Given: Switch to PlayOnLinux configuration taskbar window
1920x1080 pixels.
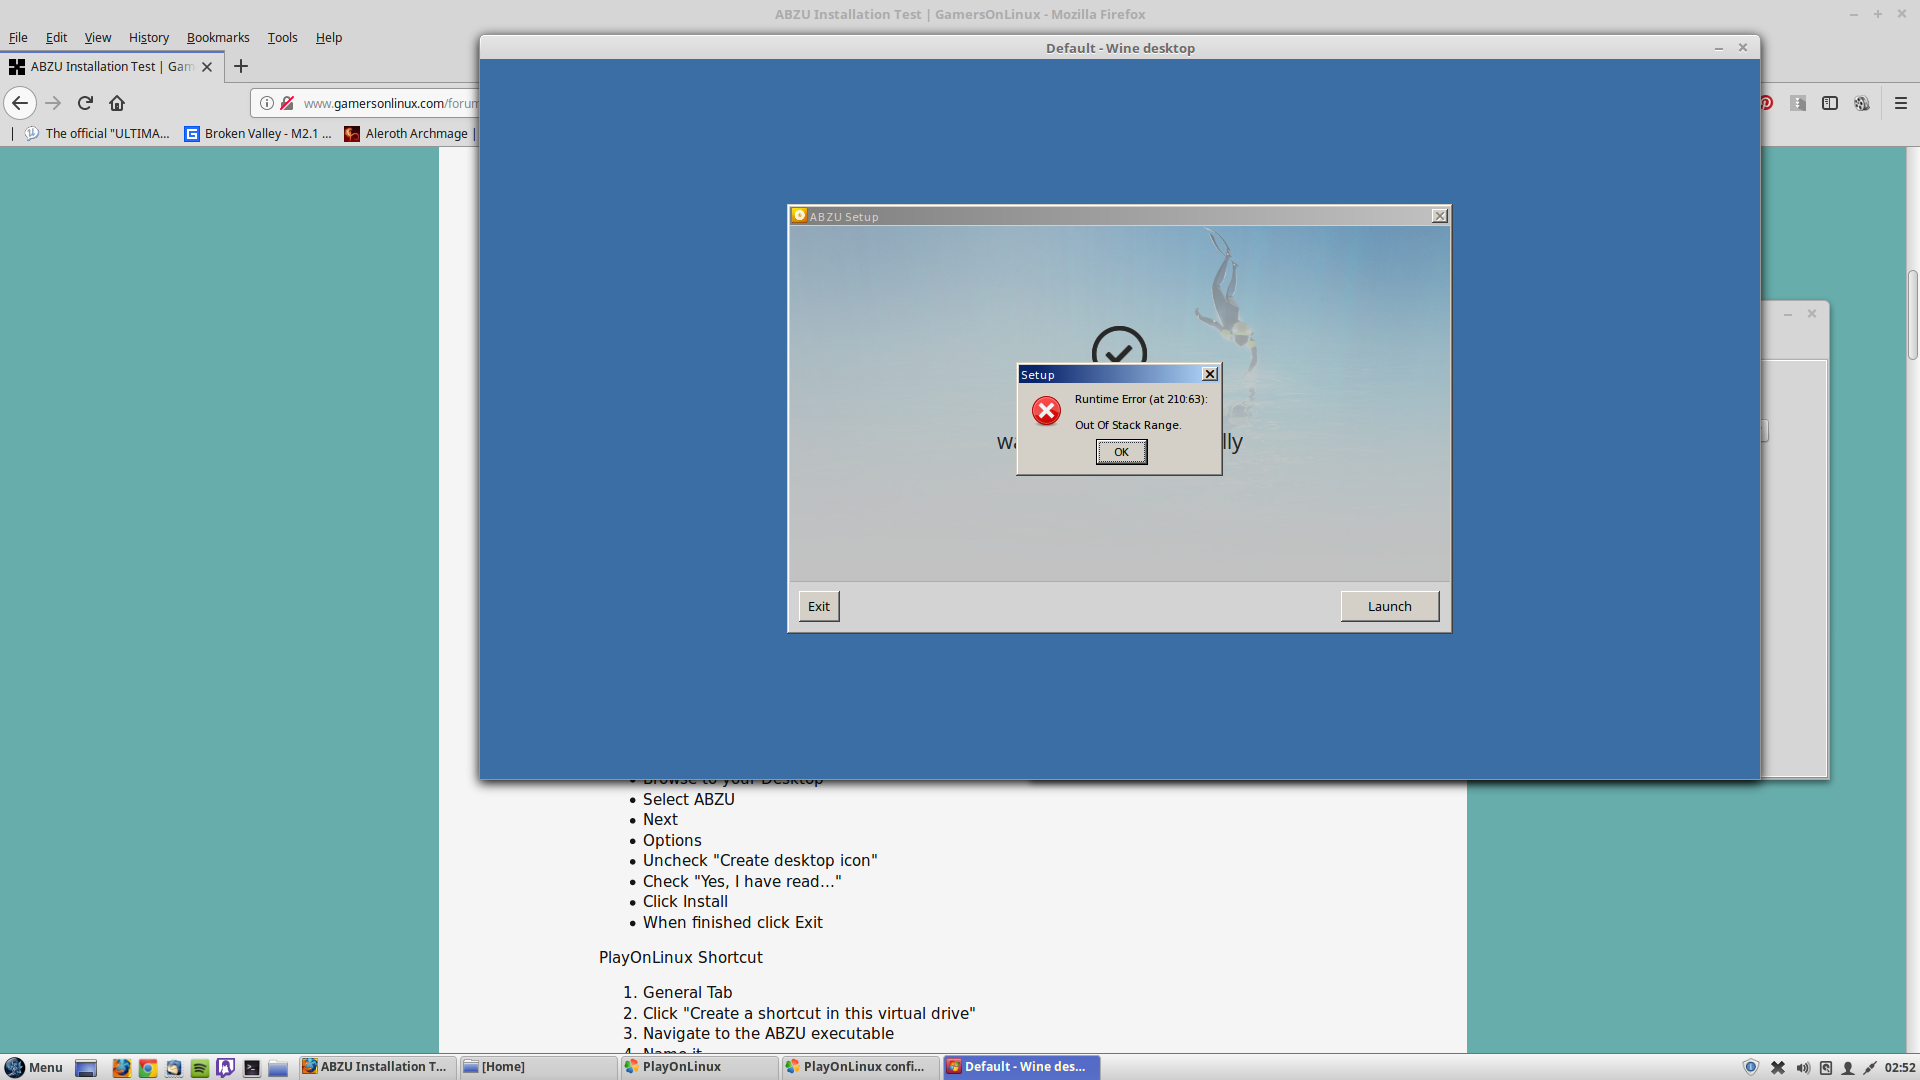Looking at the screenshot, I should [860, 1067].
